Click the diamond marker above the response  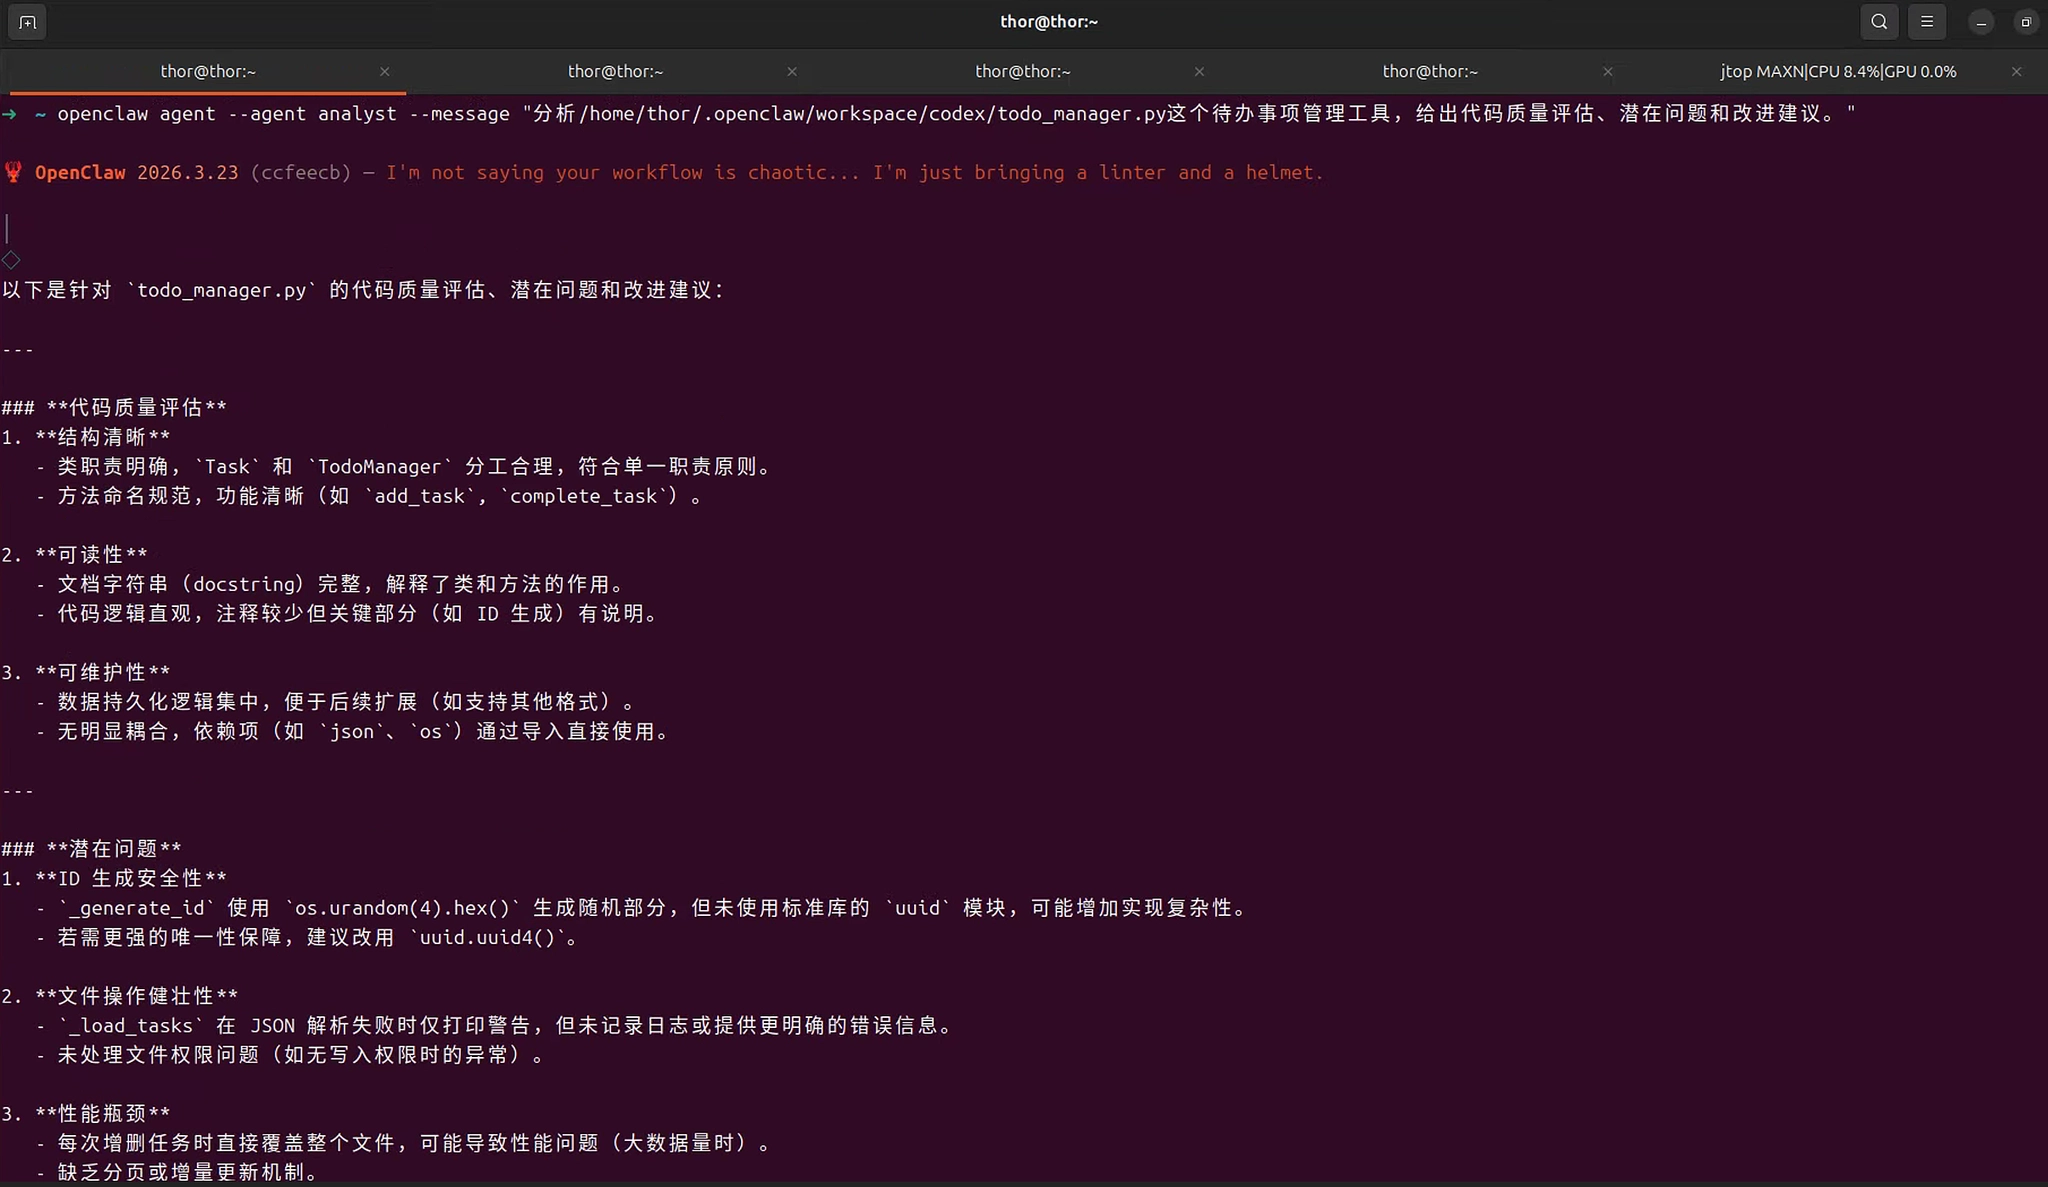coord(11,260)
